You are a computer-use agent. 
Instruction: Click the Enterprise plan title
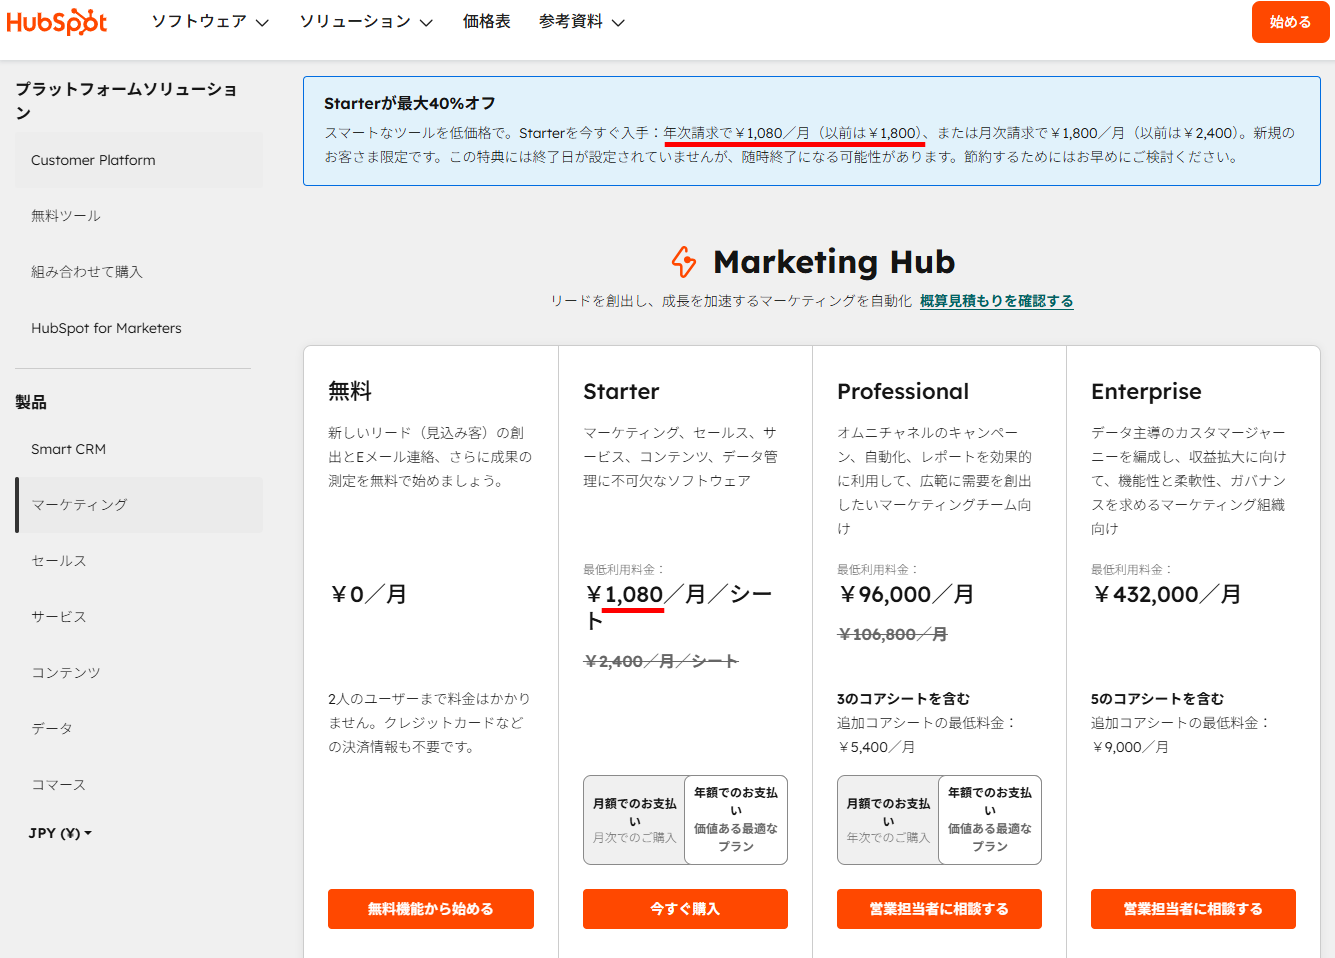tap(1146, 391)
